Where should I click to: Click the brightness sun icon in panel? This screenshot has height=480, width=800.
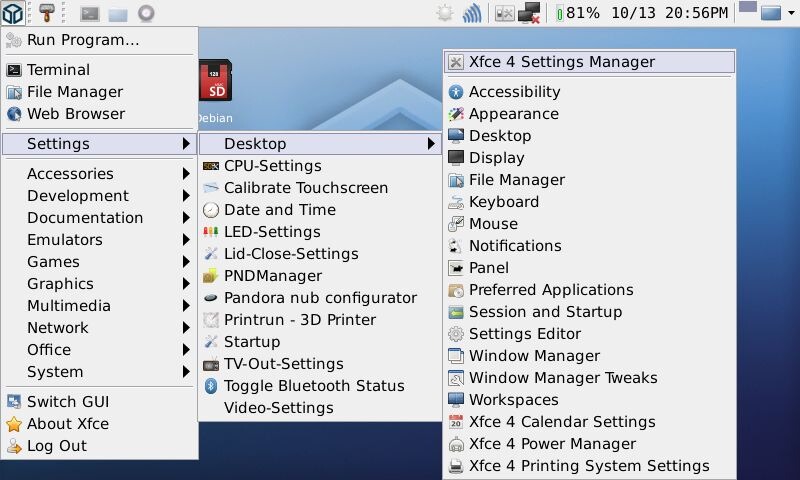[445, 13]
